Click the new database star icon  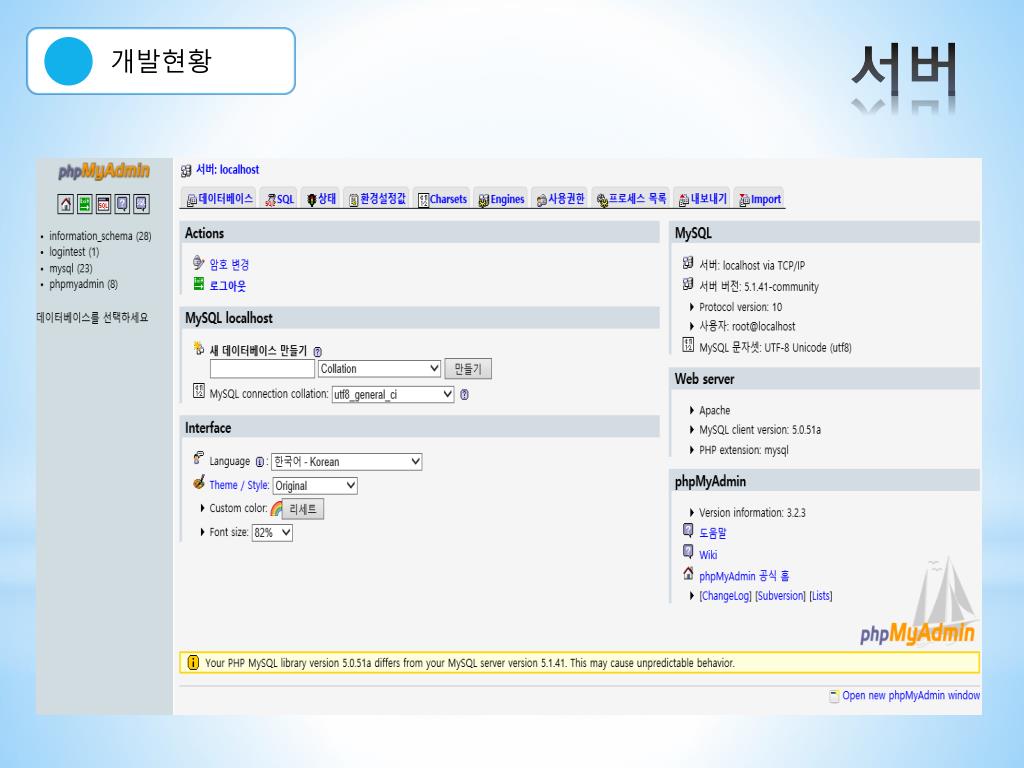pos(199,348)
